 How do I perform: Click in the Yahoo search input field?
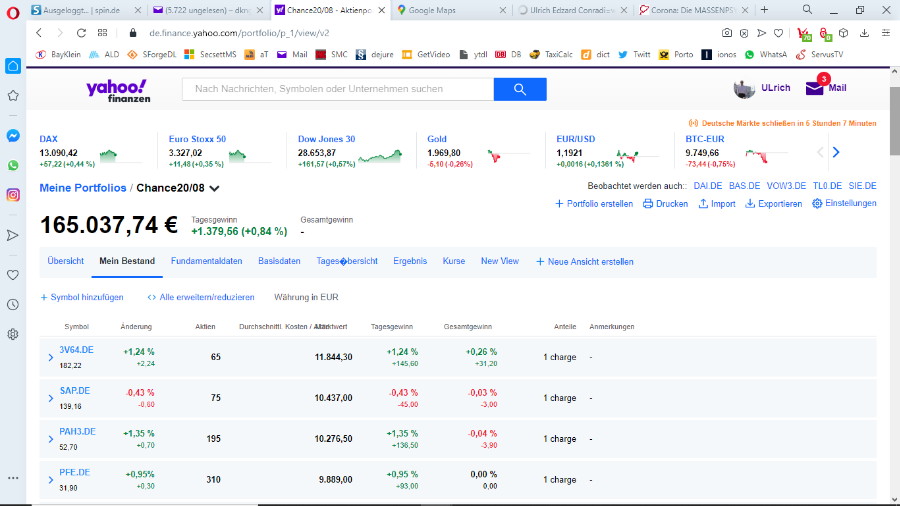(338, 89)
